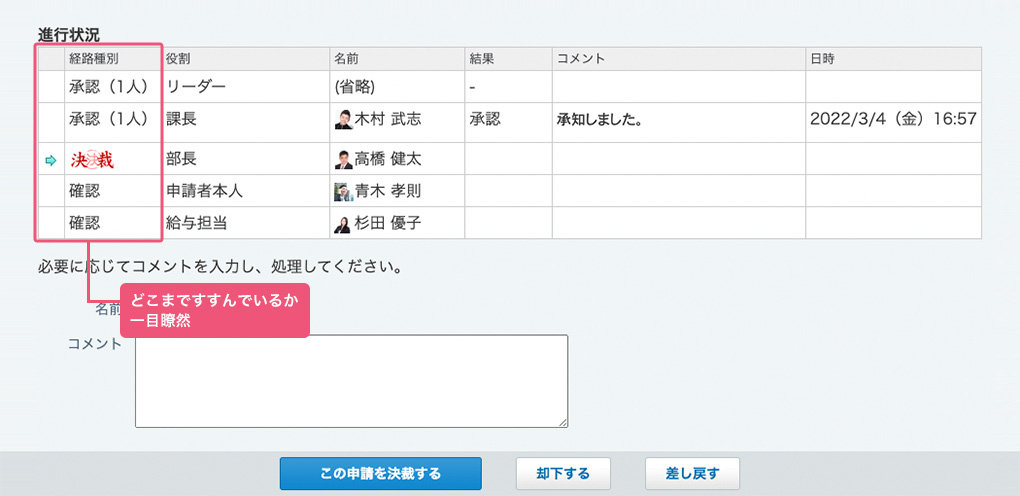Open 木村 武志's name link
This screenshot has width=1020, height=496.
(x=388, y=119)
